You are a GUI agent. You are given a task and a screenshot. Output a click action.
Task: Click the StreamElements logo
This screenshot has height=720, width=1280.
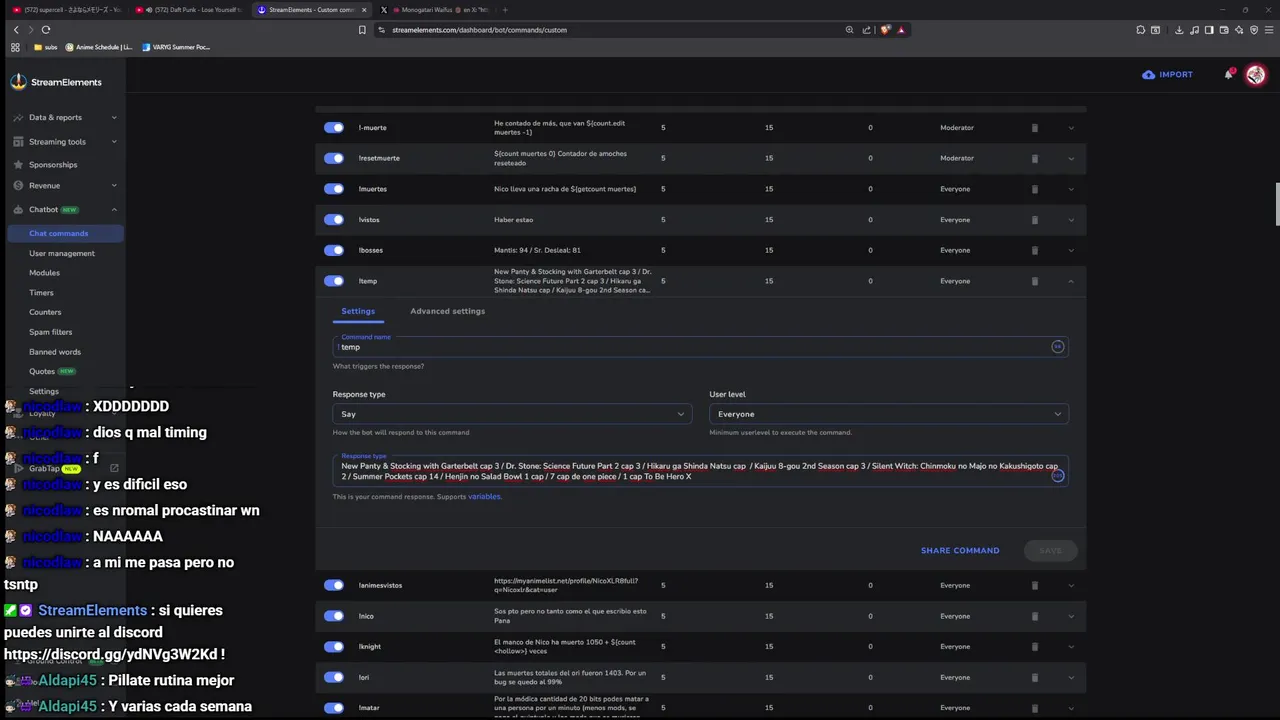56,82
